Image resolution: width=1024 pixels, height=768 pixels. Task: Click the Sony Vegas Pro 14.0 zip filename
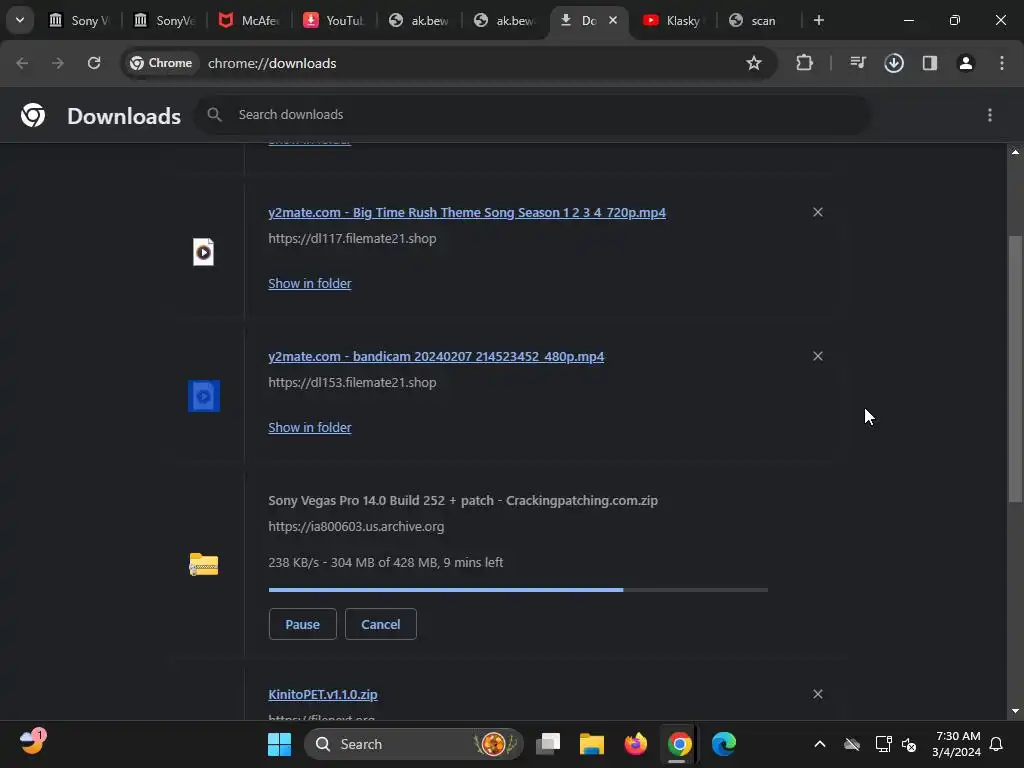coord(463,501)
